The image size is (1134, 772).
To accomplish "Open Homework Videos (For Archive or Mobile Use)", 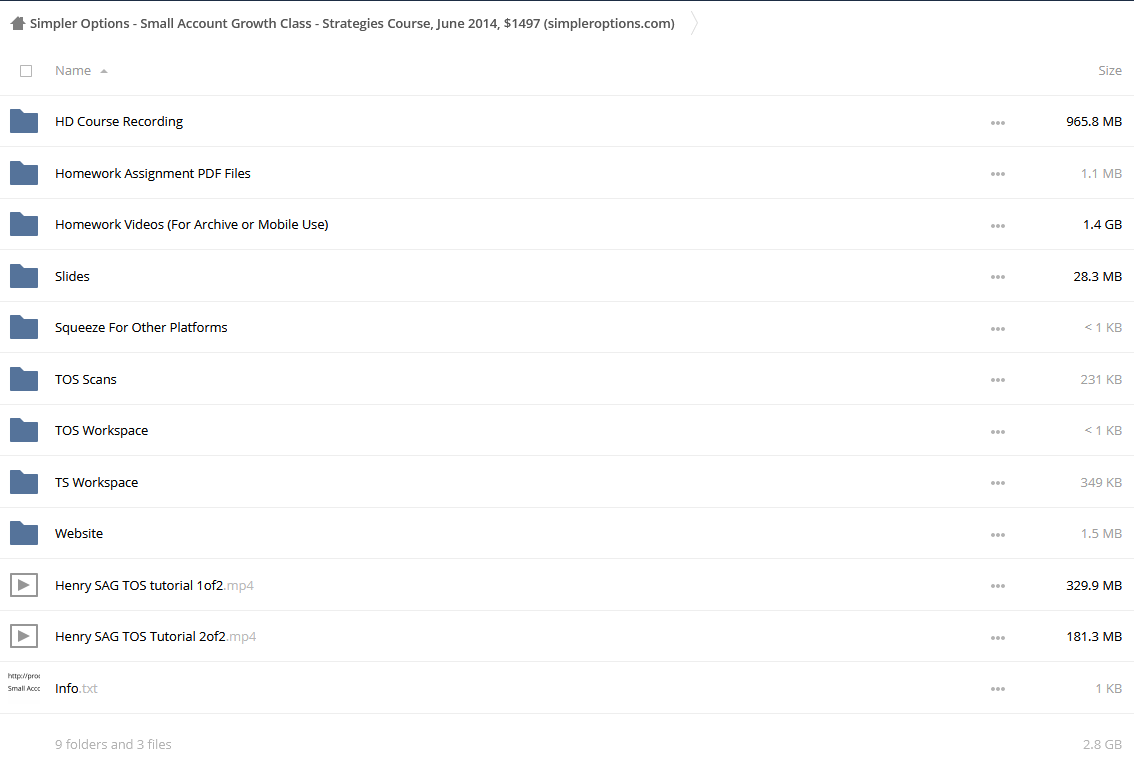I will [x=192, y=225].
